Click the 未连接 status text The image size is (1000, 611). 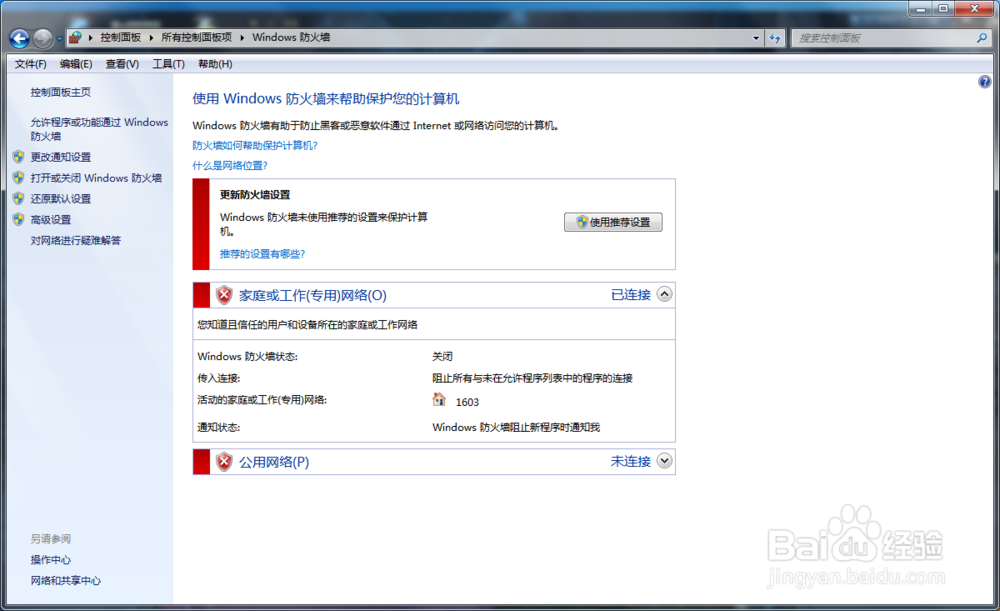631,461
